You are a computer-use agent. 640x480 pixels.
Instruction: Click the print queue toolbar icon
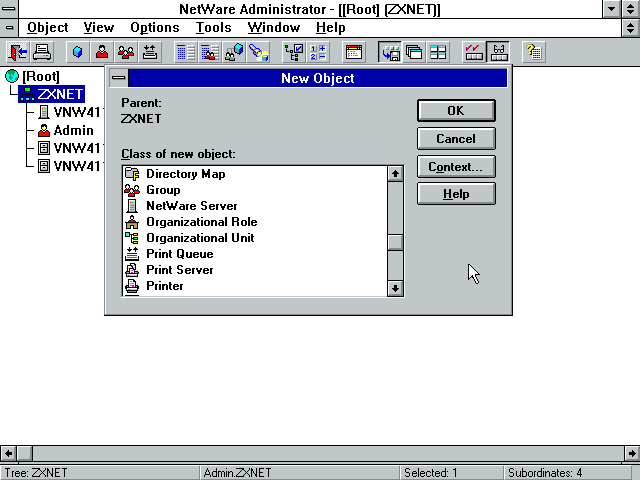point(150,52)
